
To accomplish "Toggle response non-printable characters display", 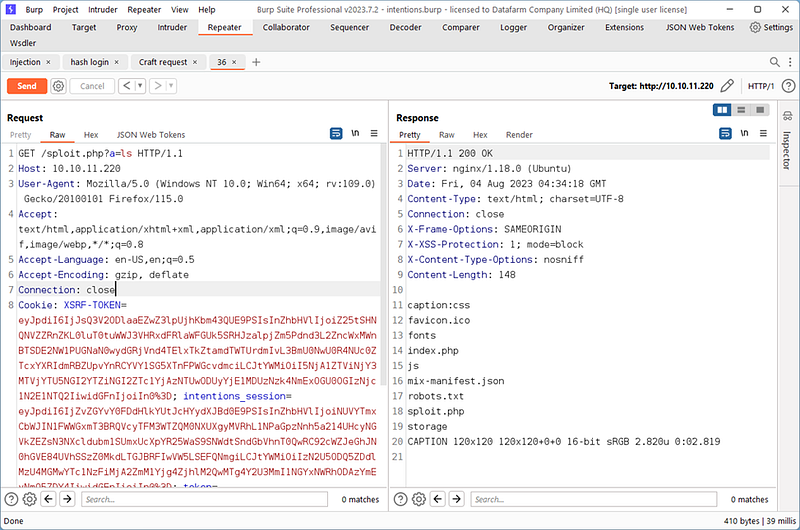I will pos(744,134).
